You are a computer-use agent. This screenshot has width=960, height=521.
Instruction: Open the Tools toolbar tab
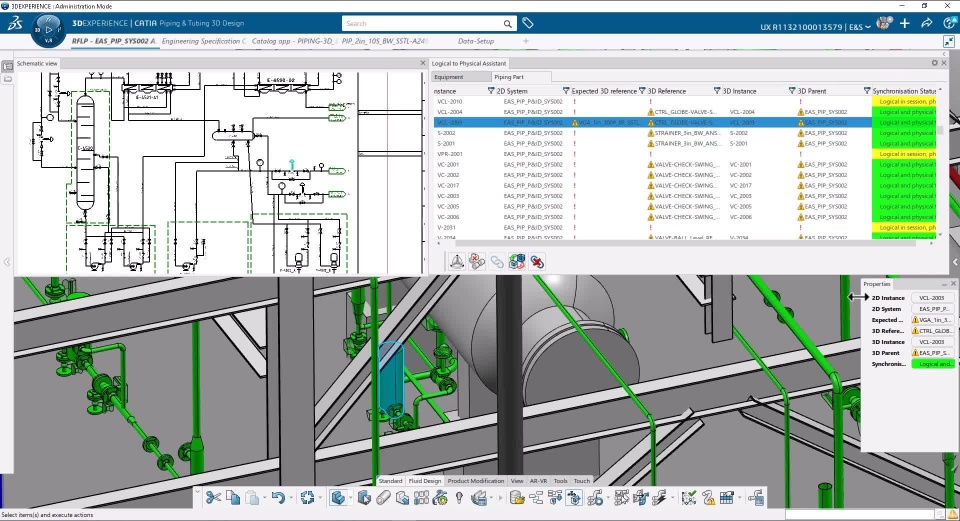pos(561,481)
